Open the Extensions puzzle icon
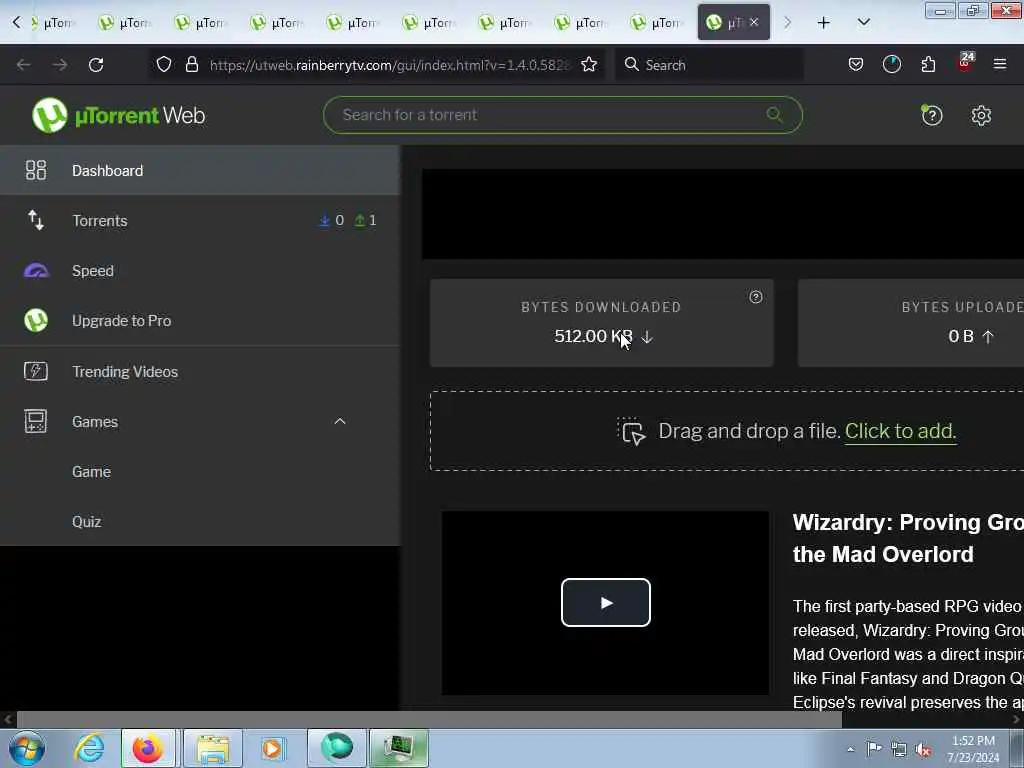The width and height of the screenshot is (1024, 768). point(928,65)
